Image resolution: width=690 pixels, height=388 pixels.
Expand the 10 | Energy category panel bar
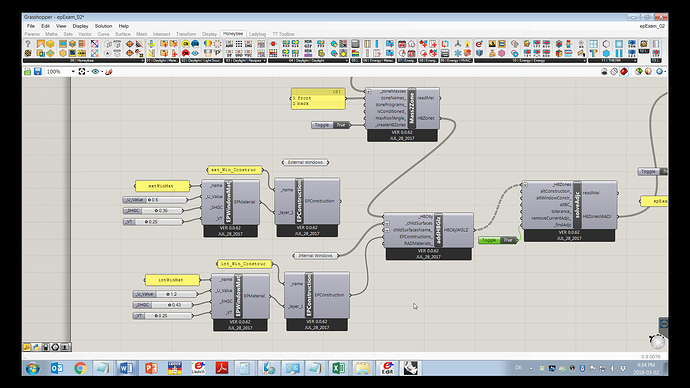click(529, 61)
